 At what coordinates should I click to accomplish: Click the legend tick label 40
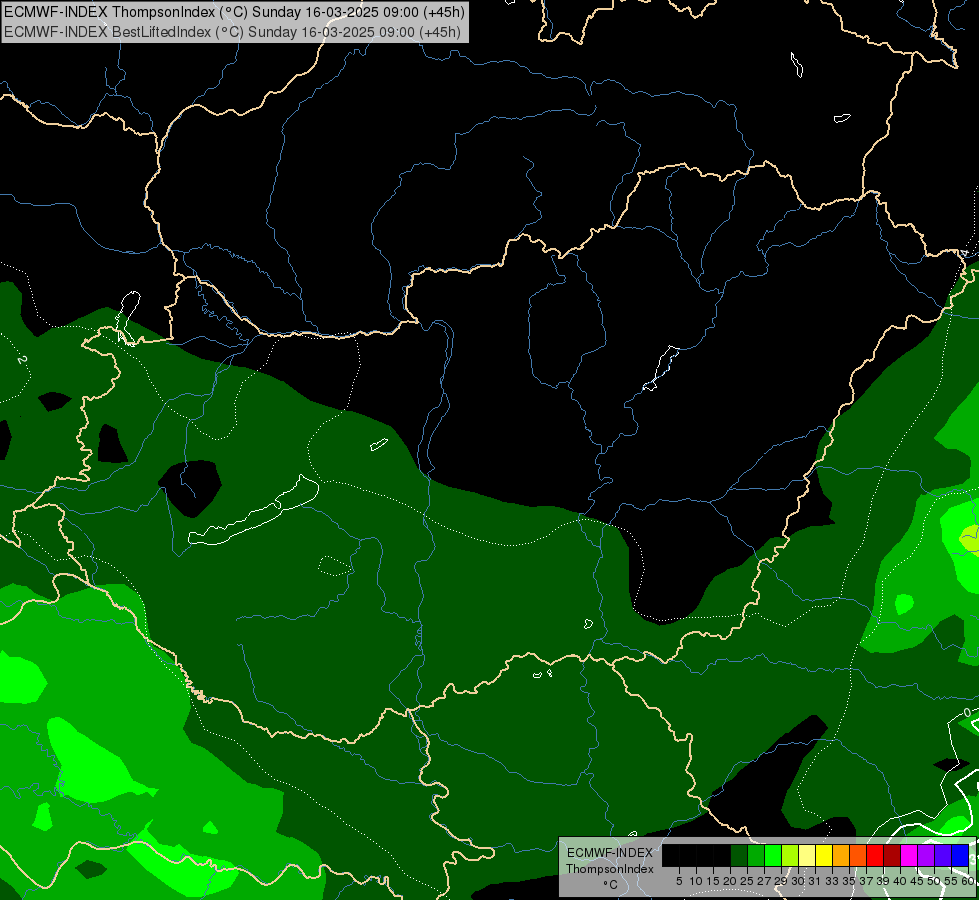900,881
